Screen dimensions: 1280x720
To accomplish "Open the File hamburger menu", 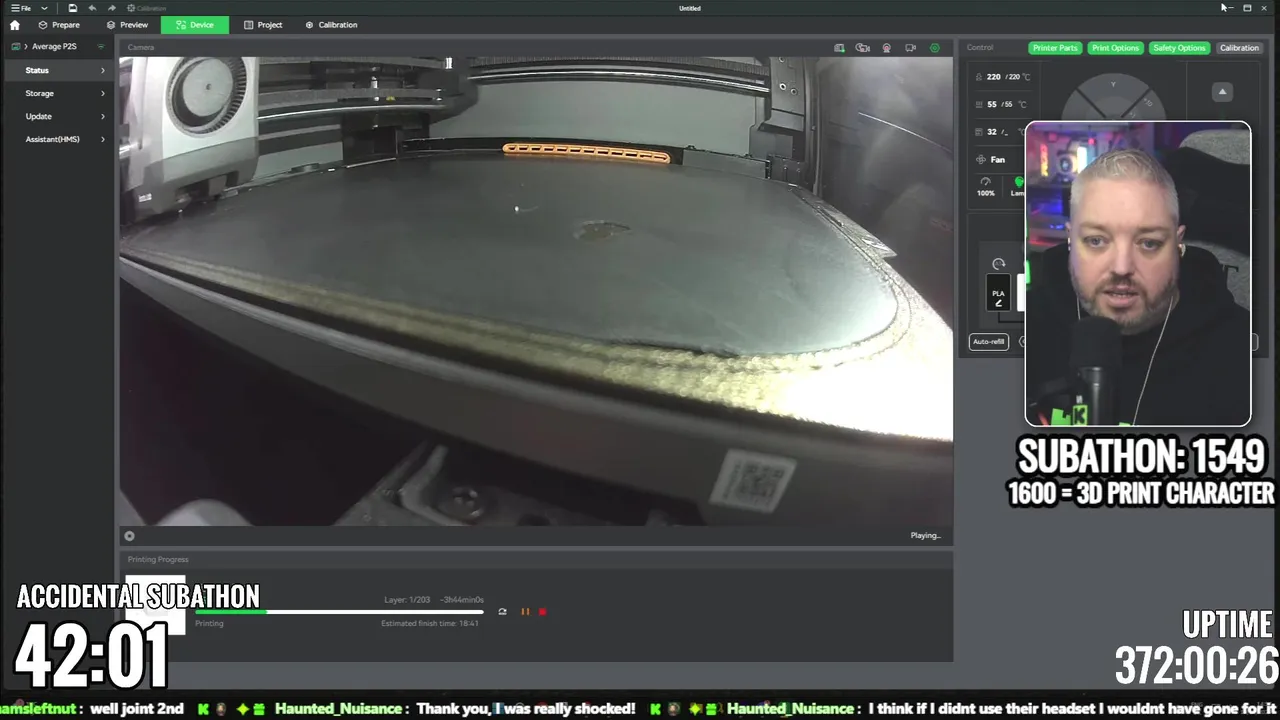I will (x=20, y=8).
